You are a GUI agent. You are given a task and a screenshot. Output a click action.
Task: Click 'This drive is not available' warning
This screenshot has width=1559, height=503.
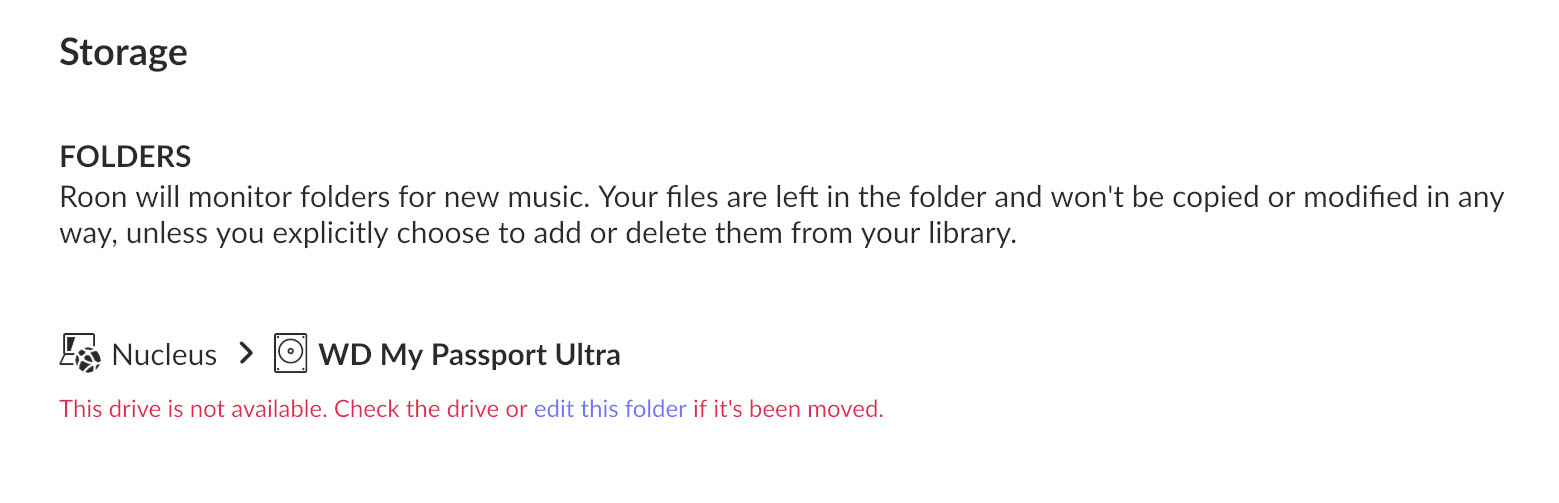pos(194,408)
